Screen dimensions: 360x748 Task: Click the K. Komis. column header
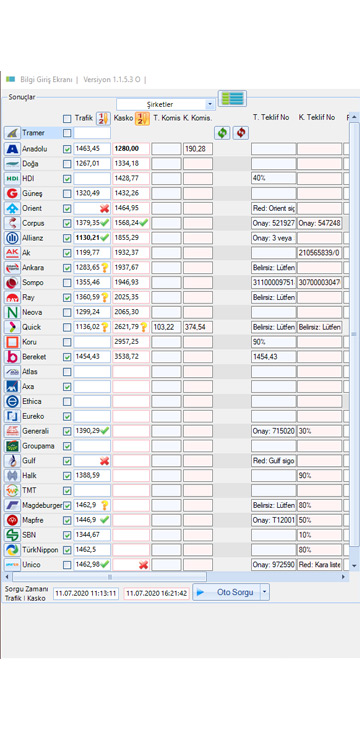(x=197, y=118)
